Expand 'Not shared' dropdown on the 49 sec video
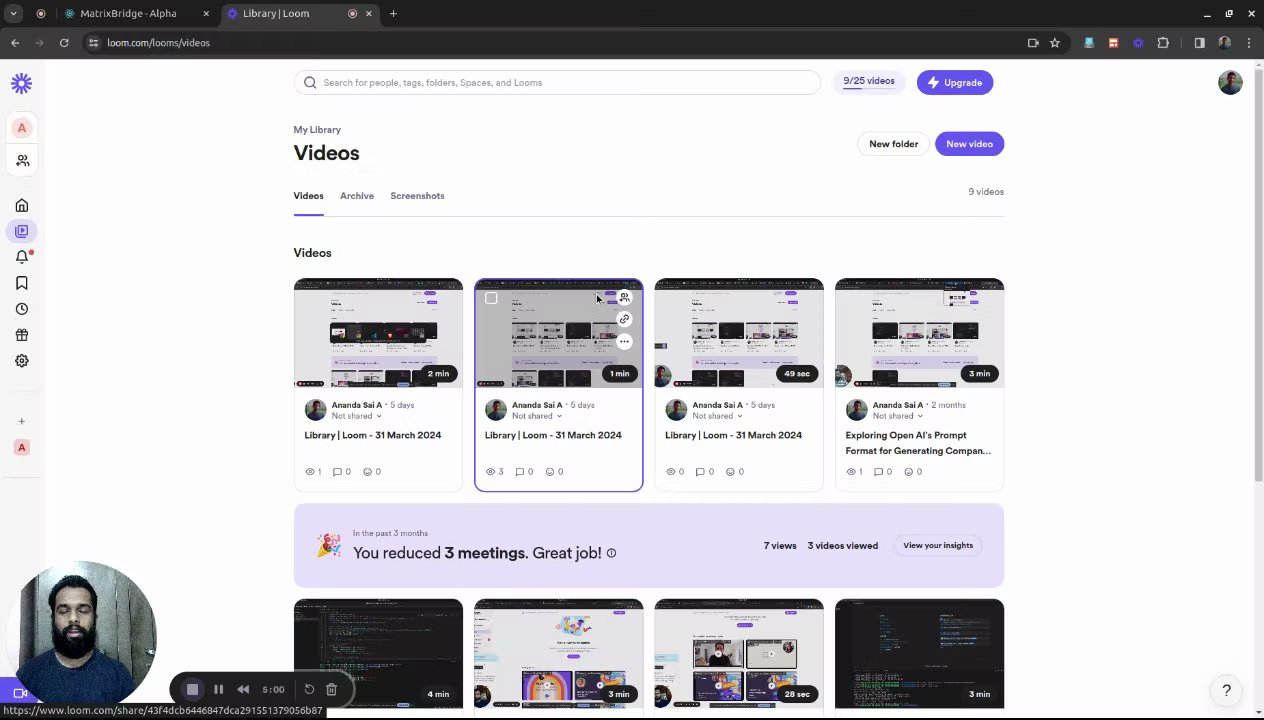Viewport: 1264px width, 720px height. 717,416
